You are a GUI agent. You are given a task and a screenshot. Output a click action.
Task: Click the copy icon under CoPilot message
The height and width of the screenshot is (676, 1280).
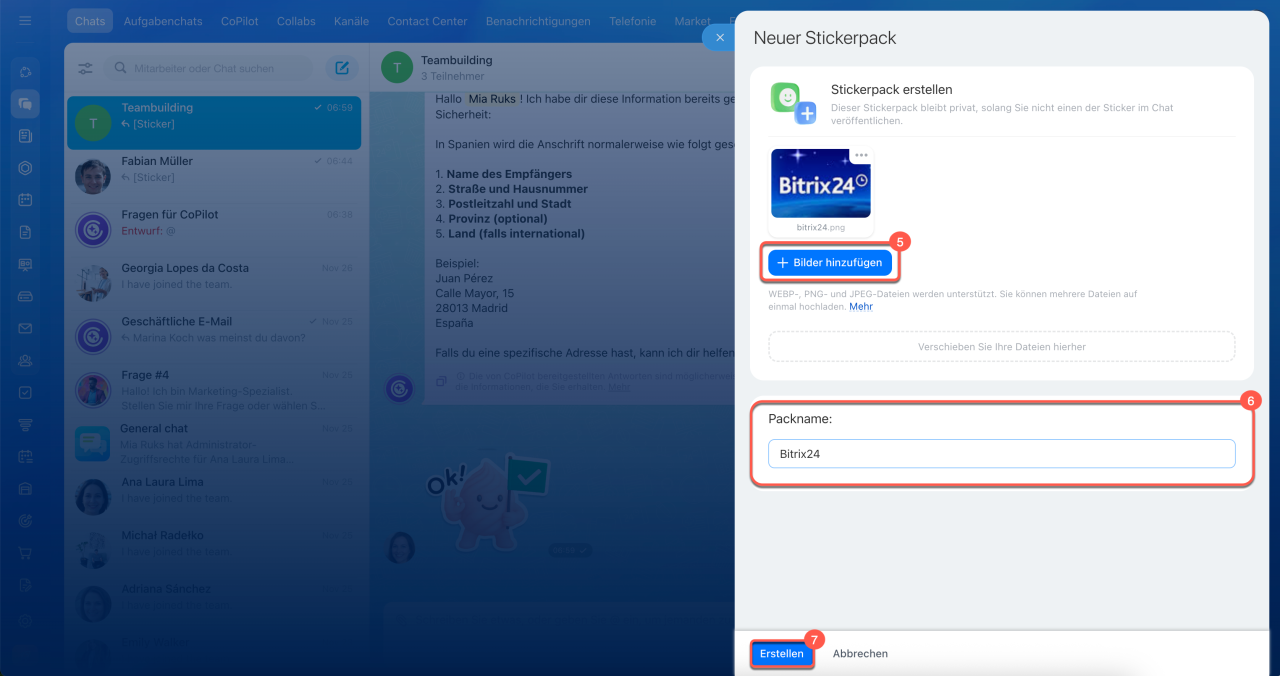442,382
